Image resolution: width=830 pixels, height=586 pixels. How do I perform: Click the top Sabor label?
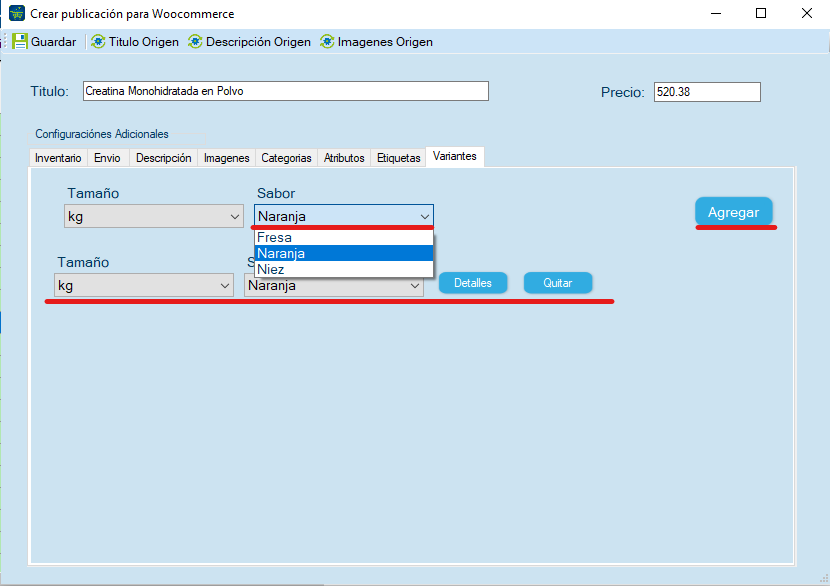(x=276, y=193)
